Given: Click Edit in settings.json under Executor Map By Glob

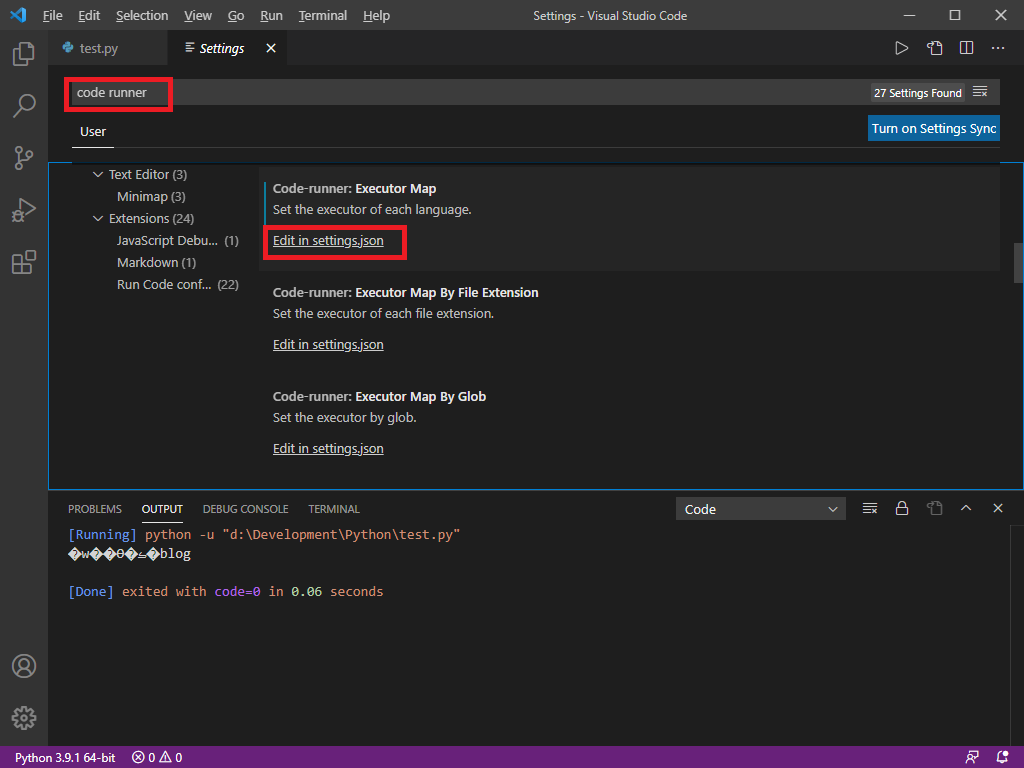Looking at the screenshot, I should [x=328, y=449].
